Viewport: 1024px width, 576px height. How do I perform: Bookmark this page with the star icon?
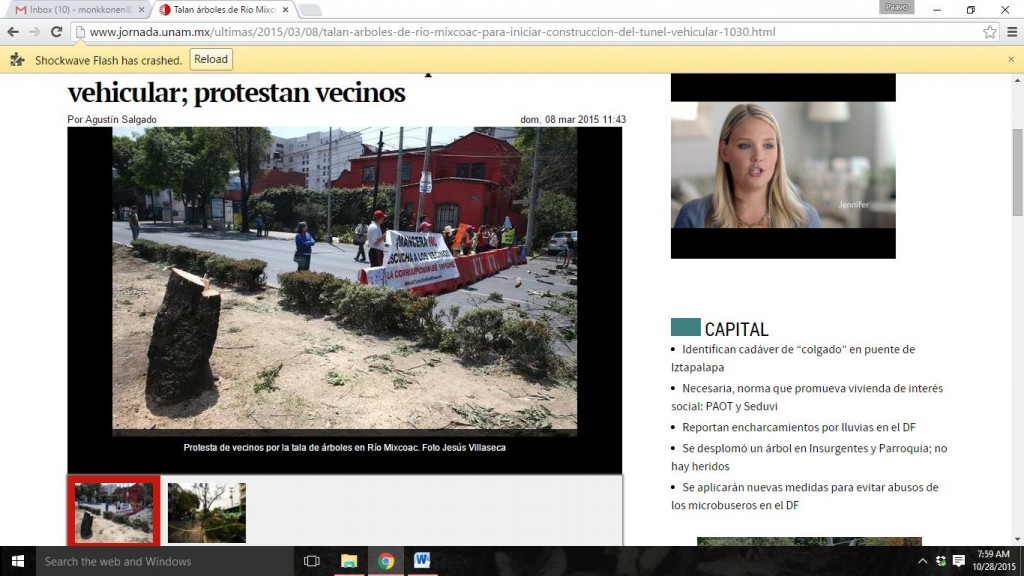tap(989, 32)
